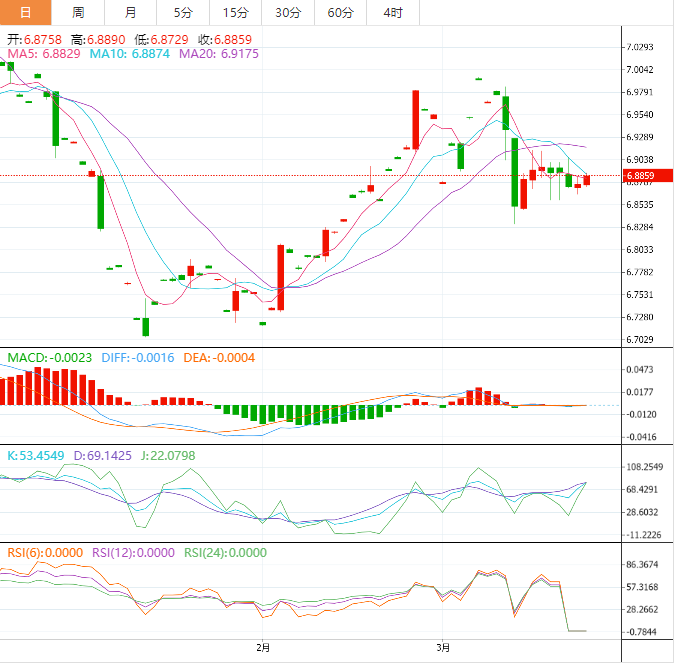Click the 108.2549 KDJ axis label
This screenshot has height=663, width=674.
[x=644, y=467]
